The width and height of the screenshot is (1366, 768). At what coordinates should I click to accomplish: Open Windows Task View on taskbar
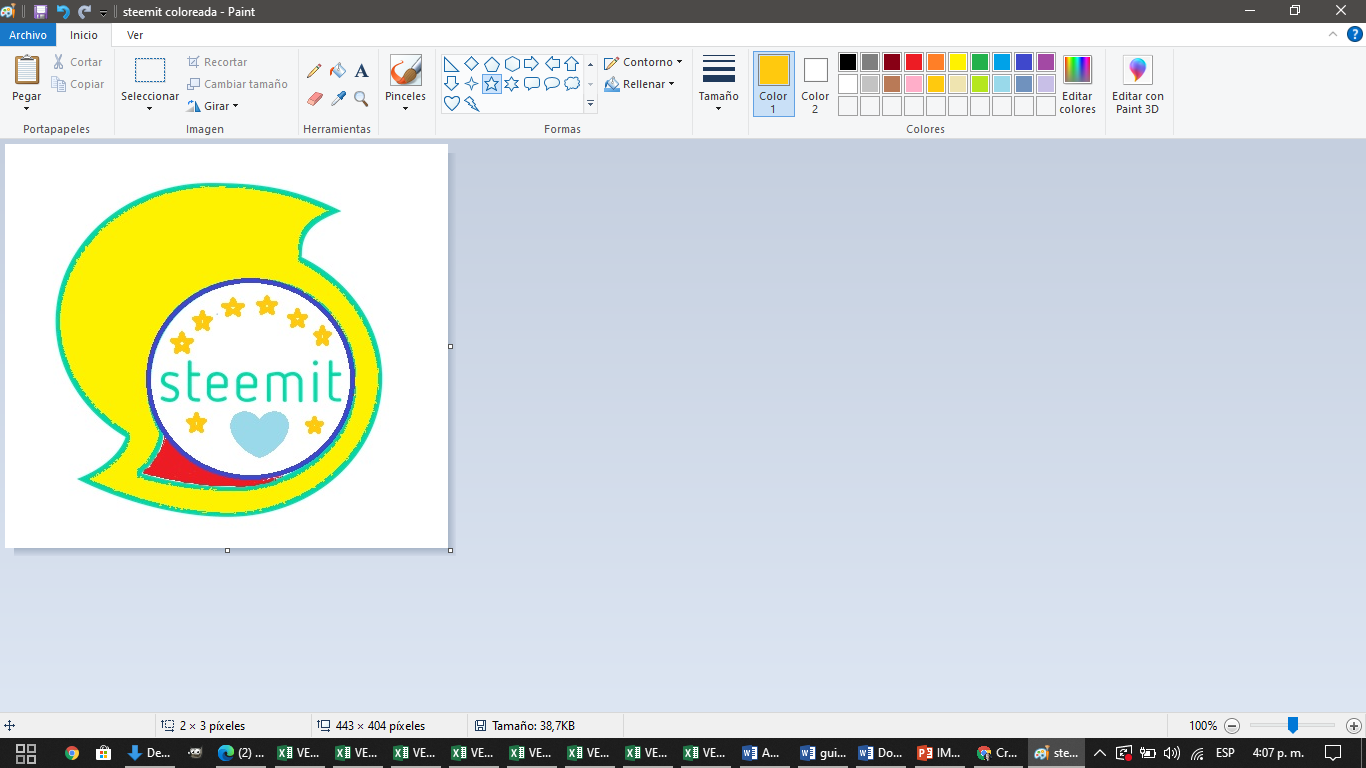(x=27, y=753)
